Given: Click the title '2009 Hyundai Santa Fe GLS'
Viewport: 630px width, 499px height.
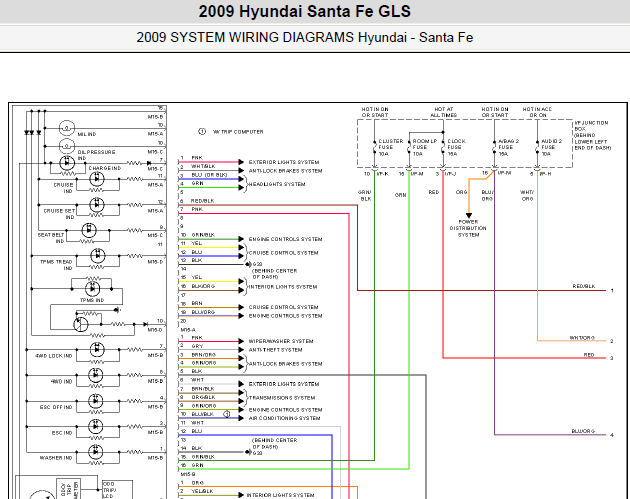Looking at the screenshot, I should [x=305, y=11].
